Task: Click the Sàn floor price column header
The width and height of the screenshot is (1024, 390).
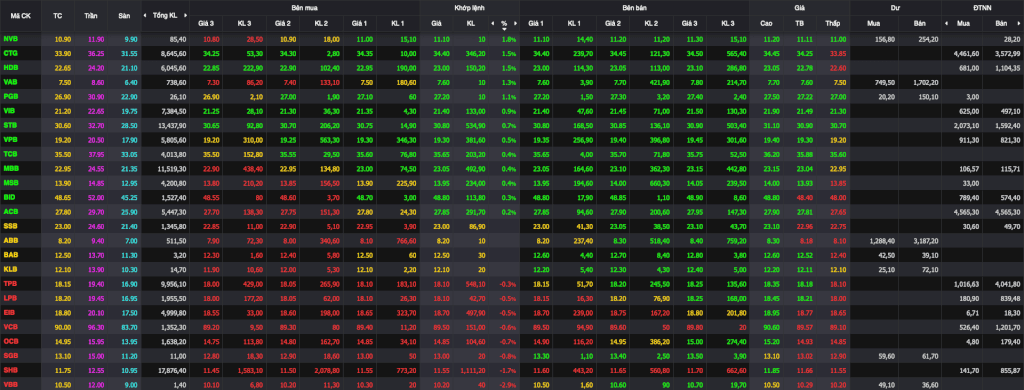Action: coord(124,16)
